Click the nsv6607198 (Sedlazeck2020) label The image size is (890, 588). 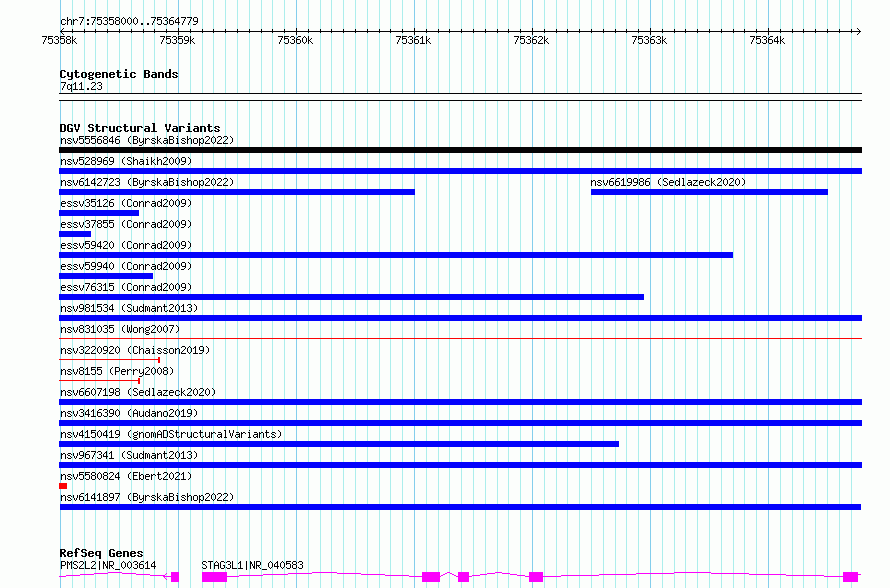pos(138,392)
